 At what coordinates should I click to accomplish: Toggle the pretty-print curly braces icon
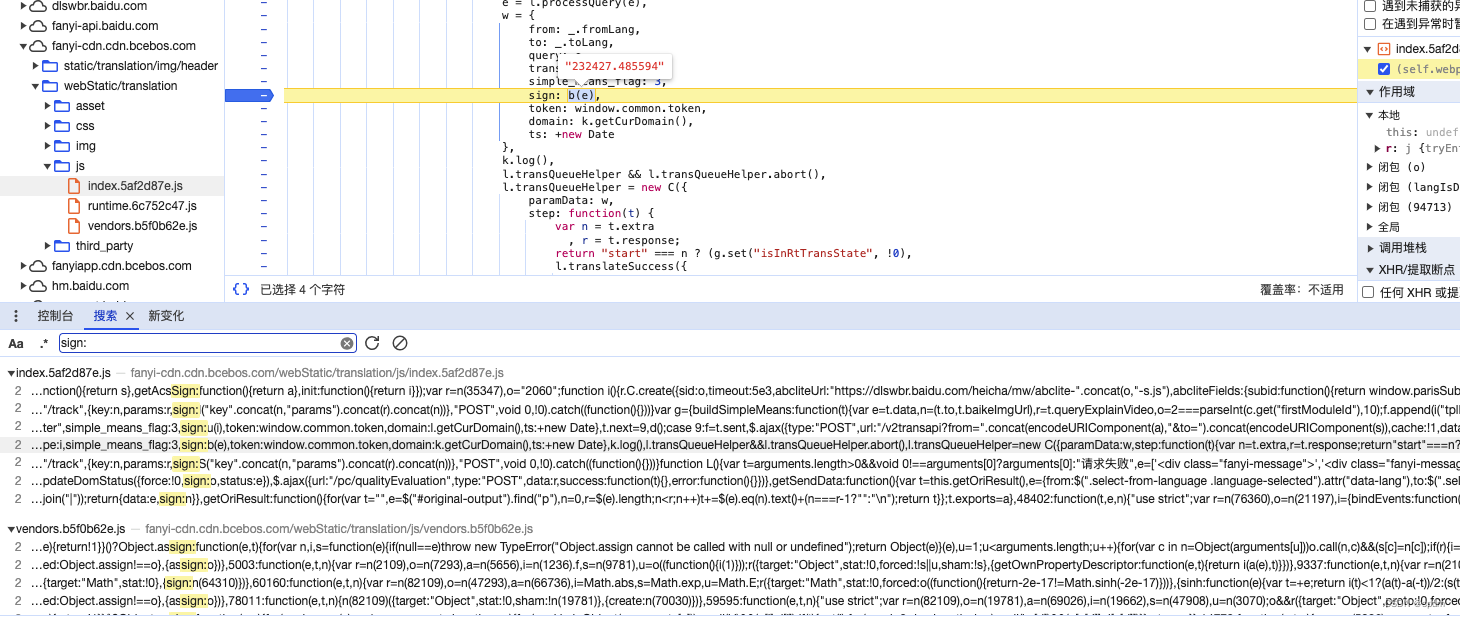click(x=241, y=289)
